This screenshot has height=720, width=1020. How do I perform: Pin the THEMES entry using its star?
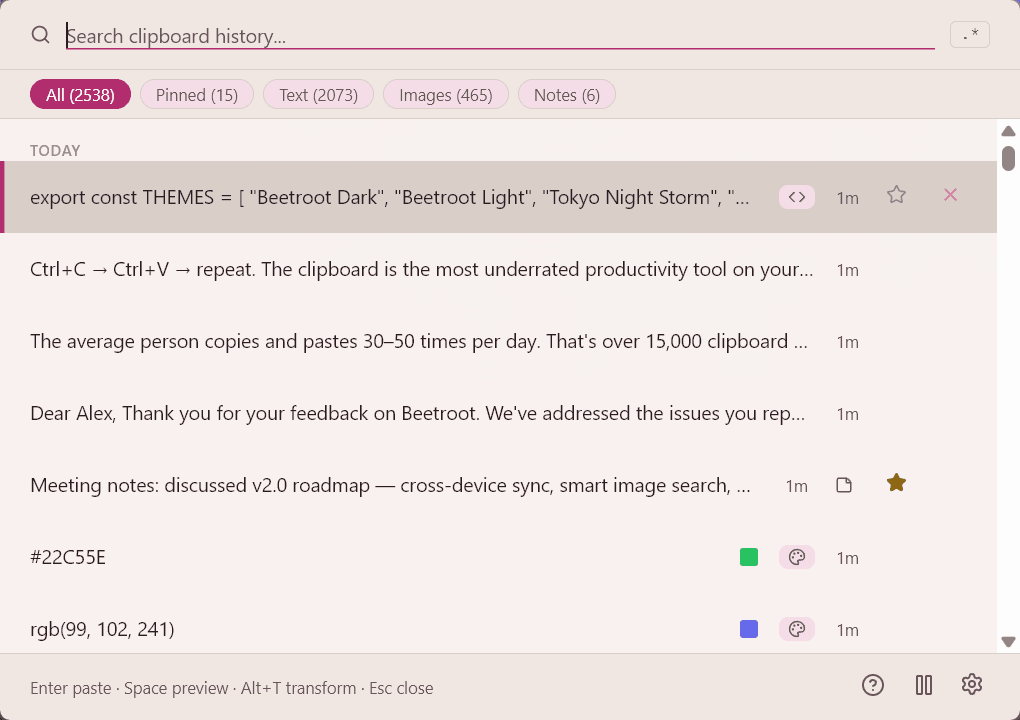point(896,196)
